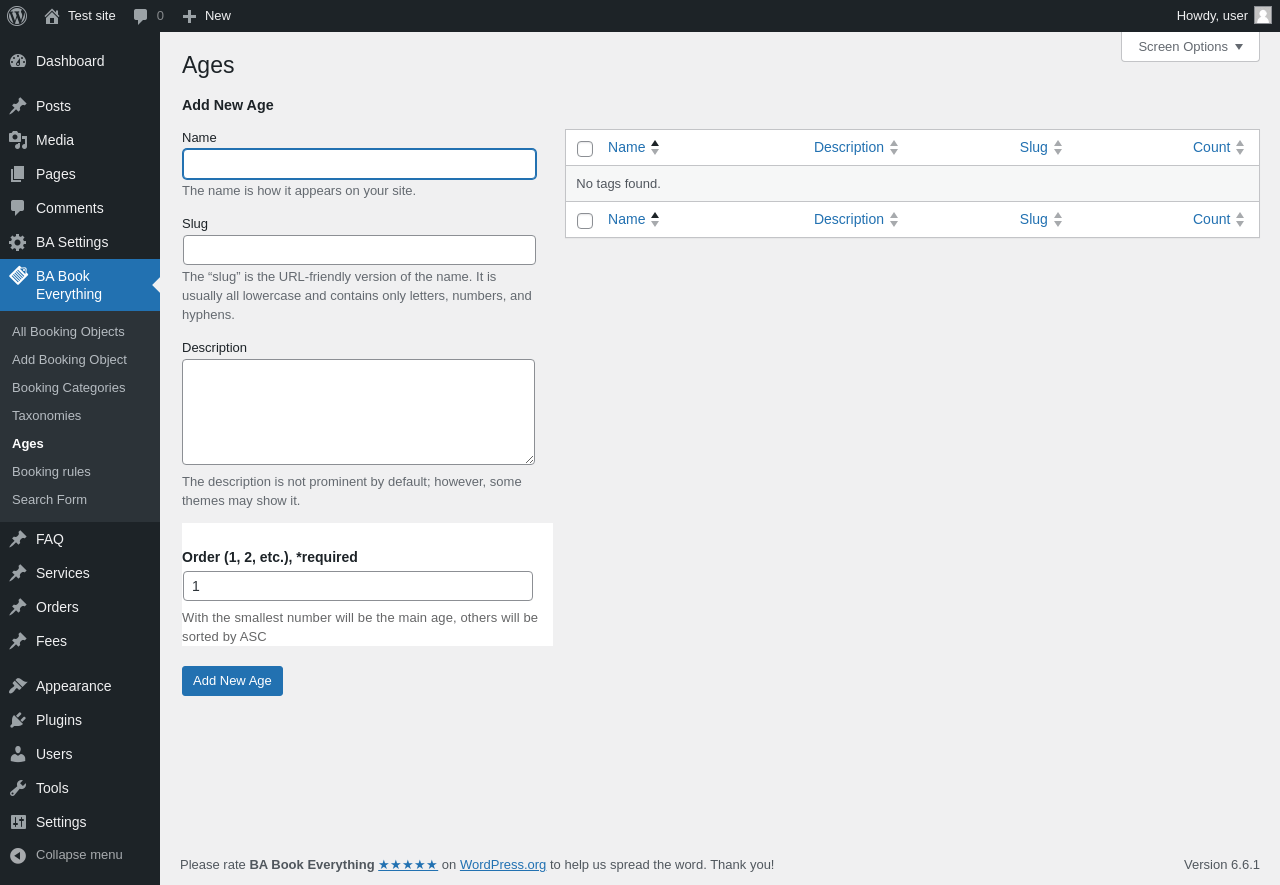The height and width of the screenshot is (885, 1280).
Task: Click the Pages icon in sidebar
Action: (18, 174)
